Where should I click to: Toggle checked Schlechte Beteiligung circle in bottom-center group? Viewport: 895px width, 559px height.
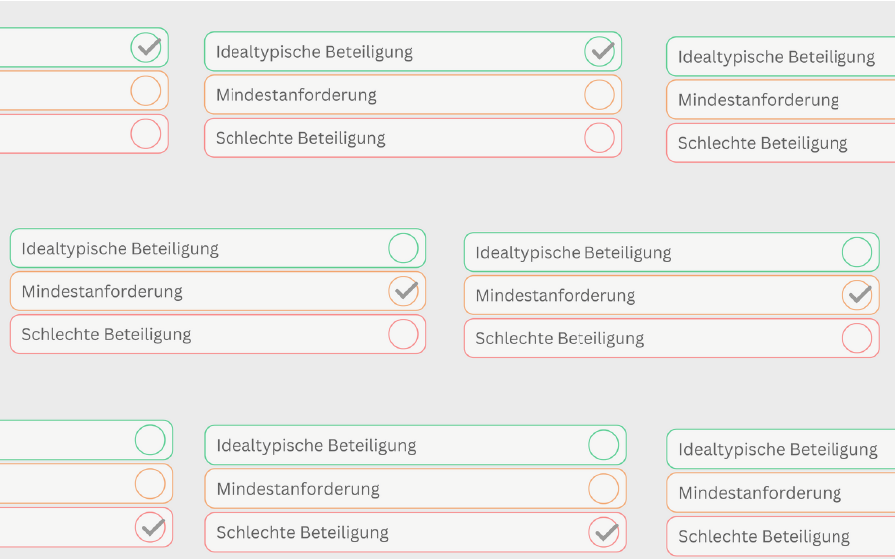tap(604, 532)
